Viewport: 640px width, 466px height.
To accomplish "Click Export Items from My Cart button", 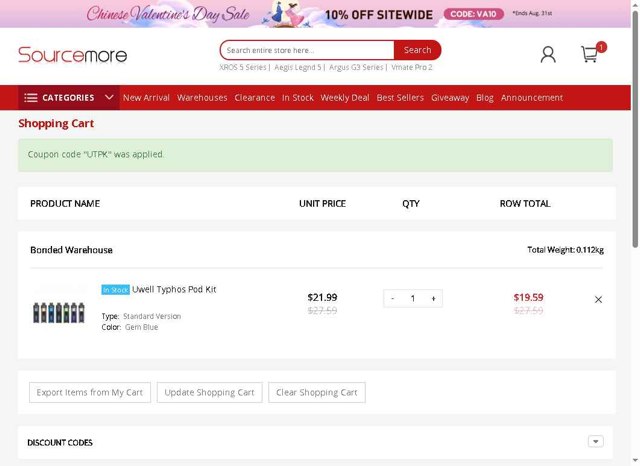I will point(90,393).
